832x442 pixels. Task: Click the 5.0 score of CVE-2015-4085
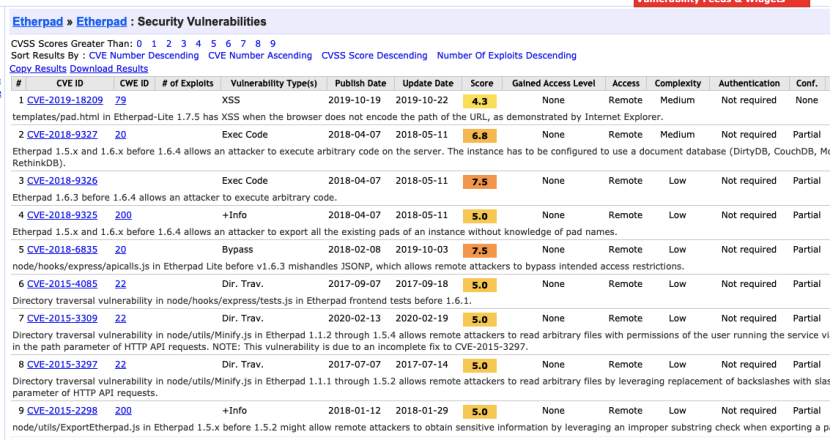[480, 285]
